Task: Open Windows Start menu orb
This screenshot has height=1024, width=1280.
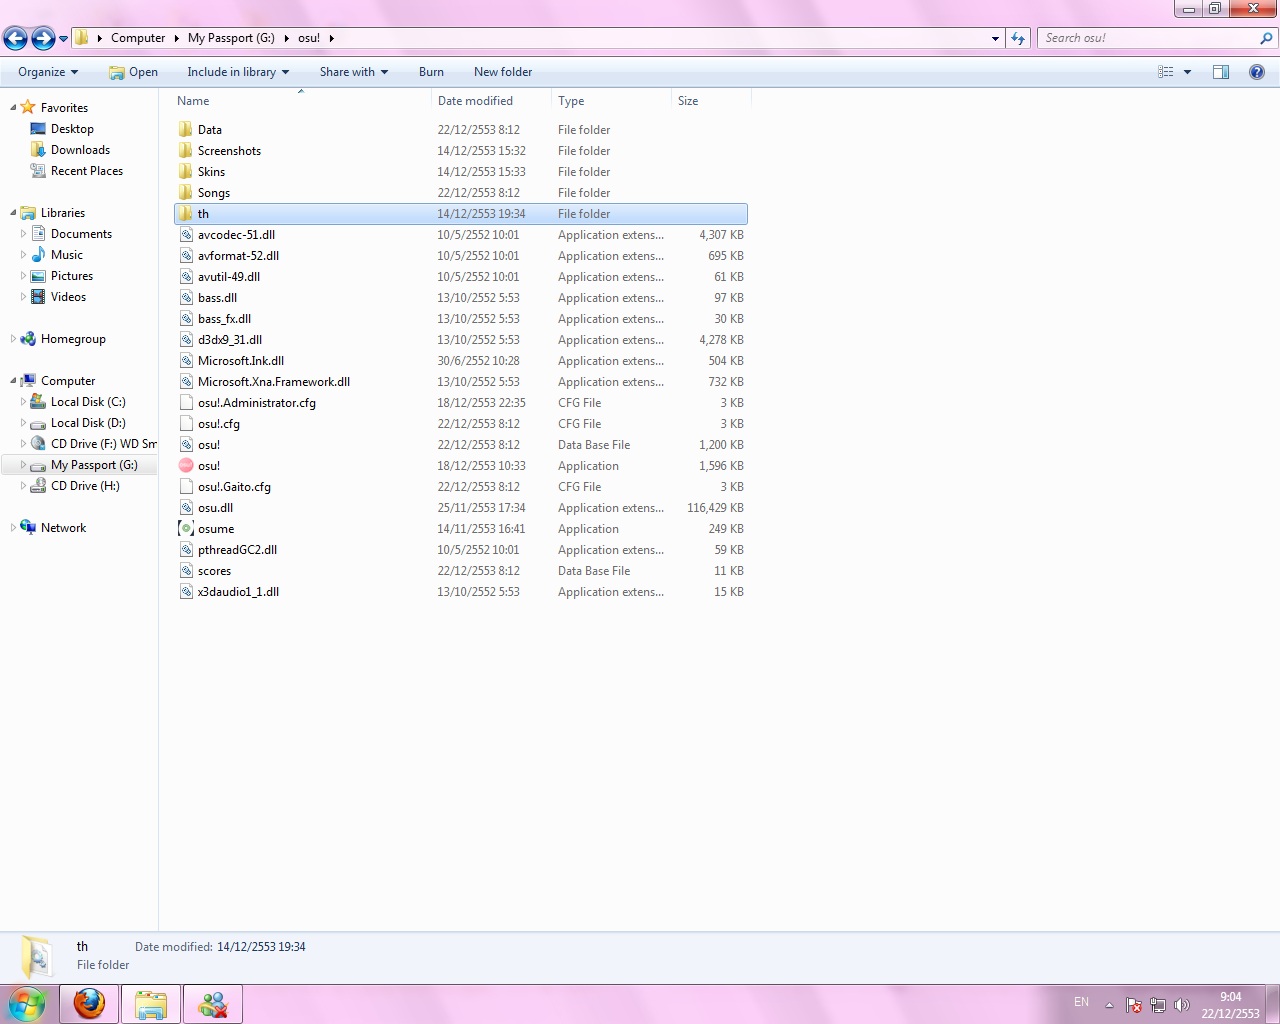Action: click(27, 1004)
